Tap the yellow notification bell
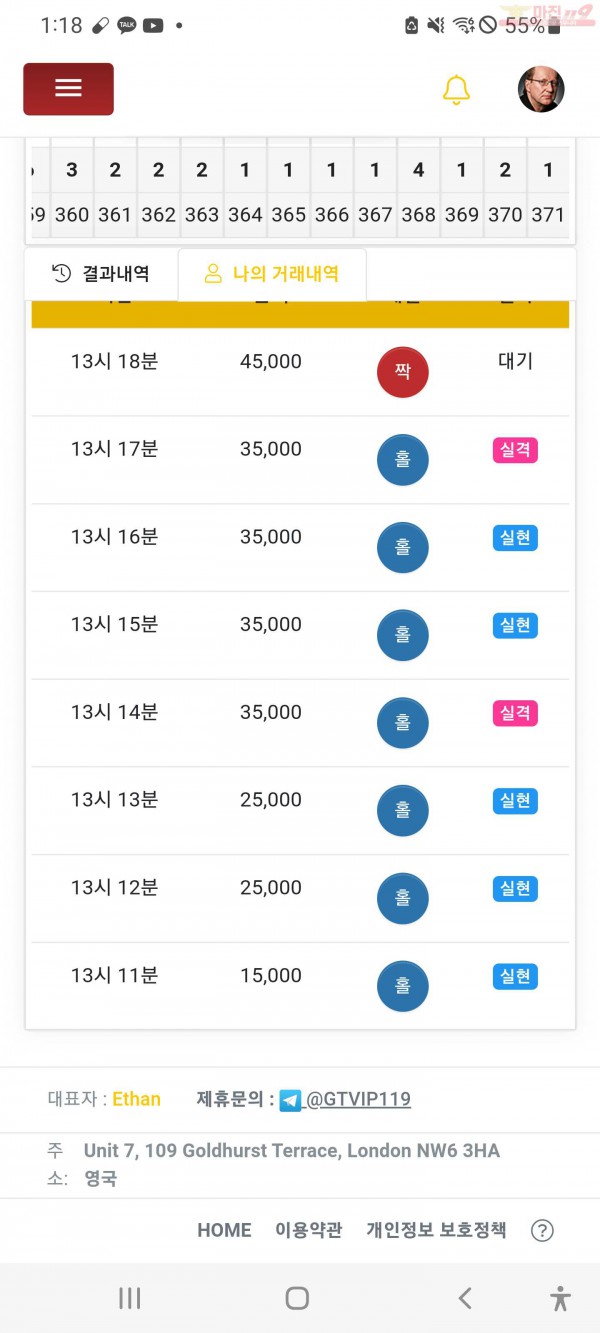This screenshot has width=600, height=1333. click(456, 89)
